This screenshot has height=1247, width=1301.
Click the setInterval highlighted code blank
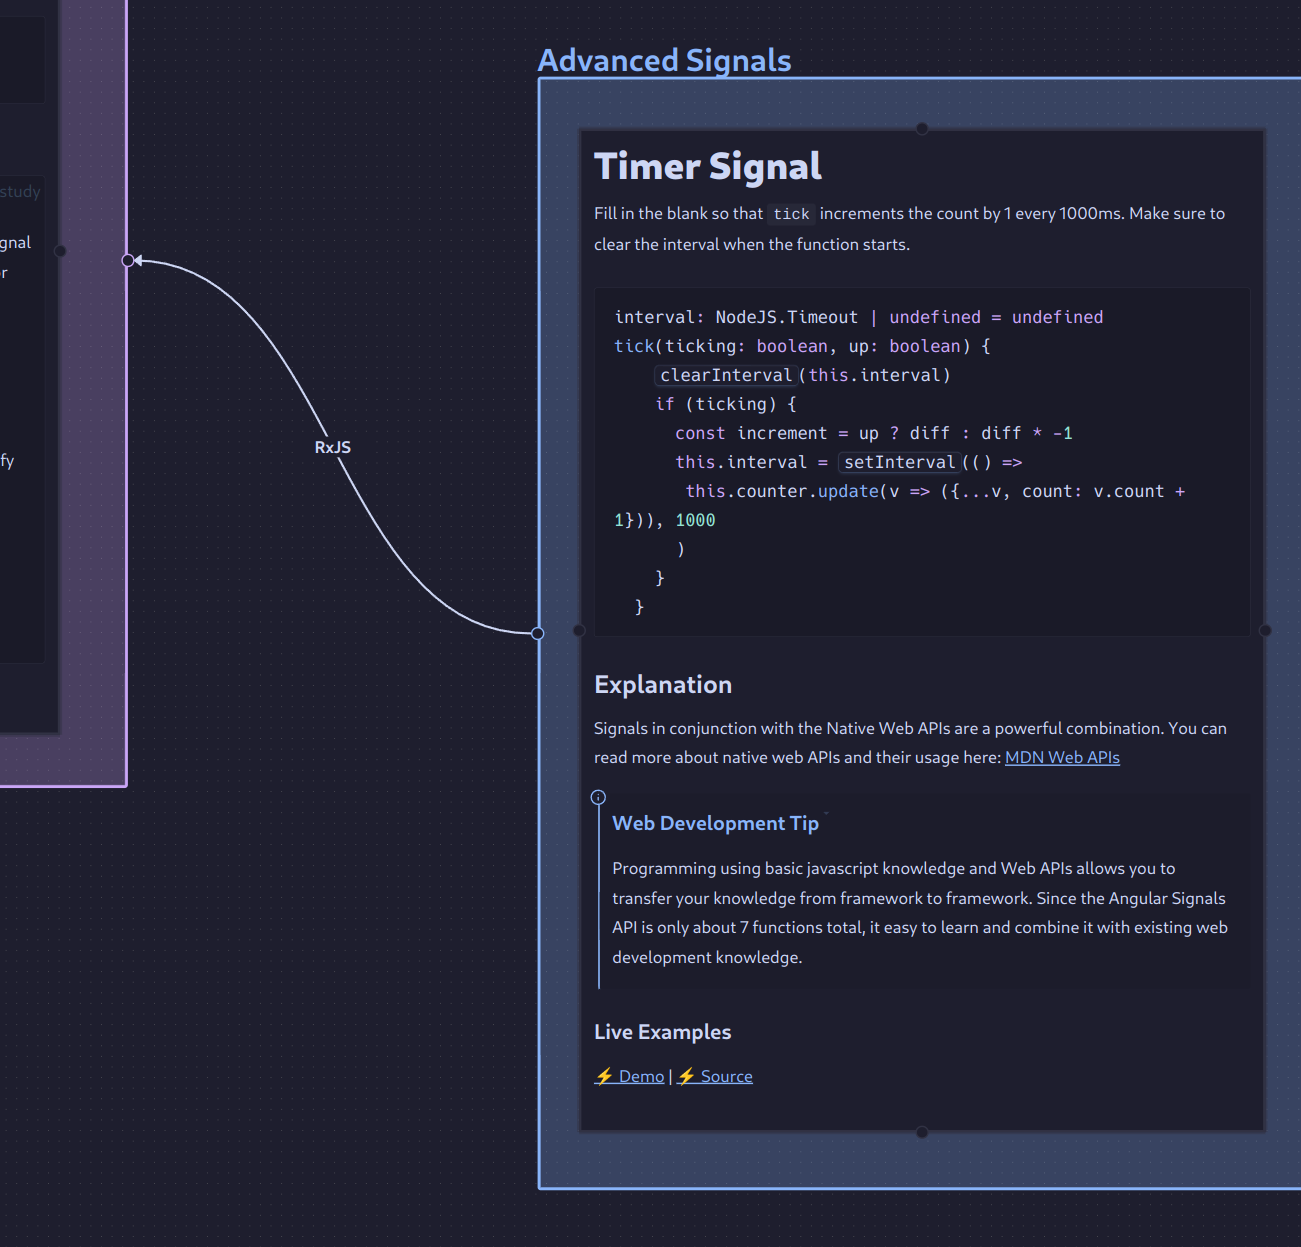coord(899,462)
